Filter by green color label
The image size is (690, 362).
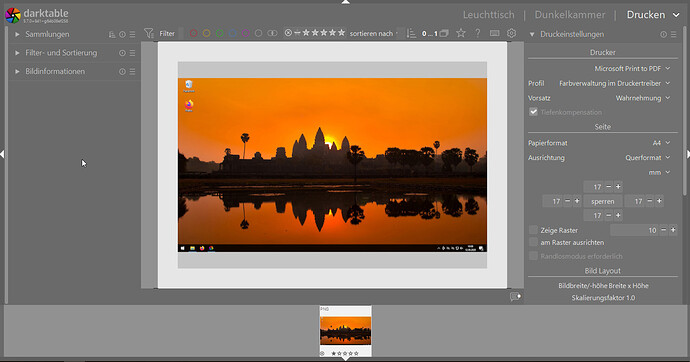click(x=220, y=33)
